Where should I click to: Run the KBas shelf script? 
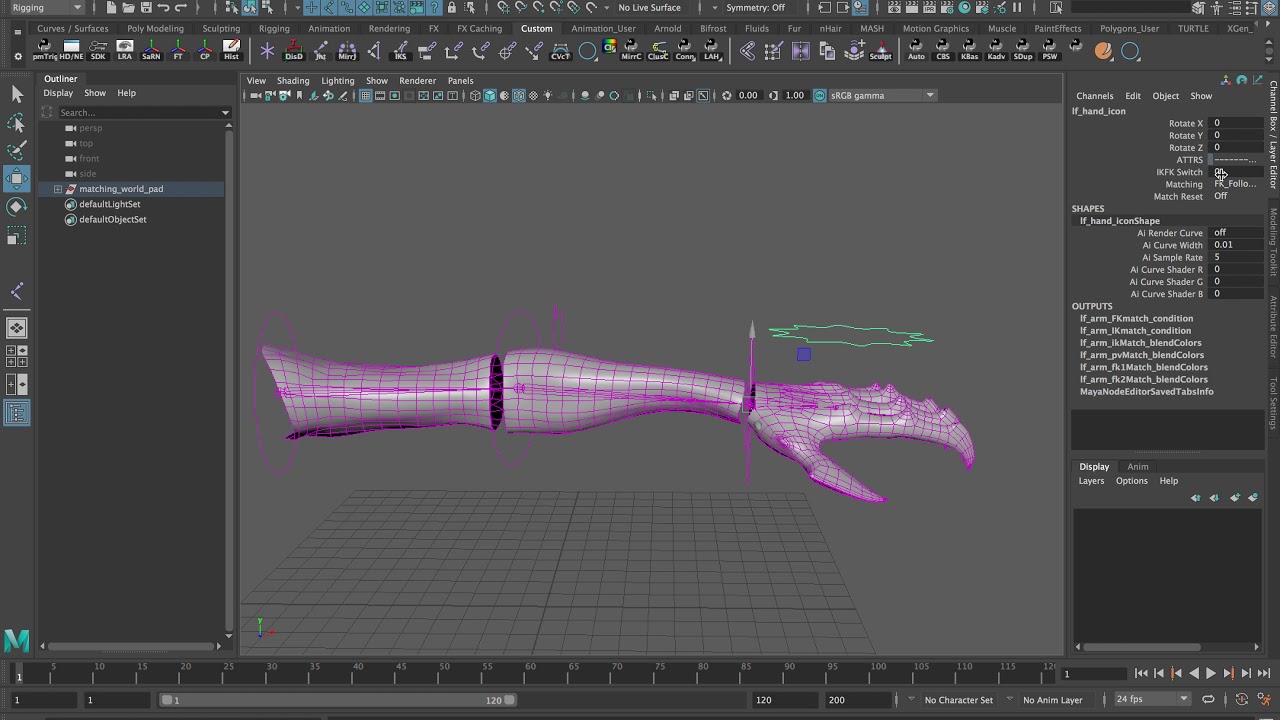click(x=969, y=51)
